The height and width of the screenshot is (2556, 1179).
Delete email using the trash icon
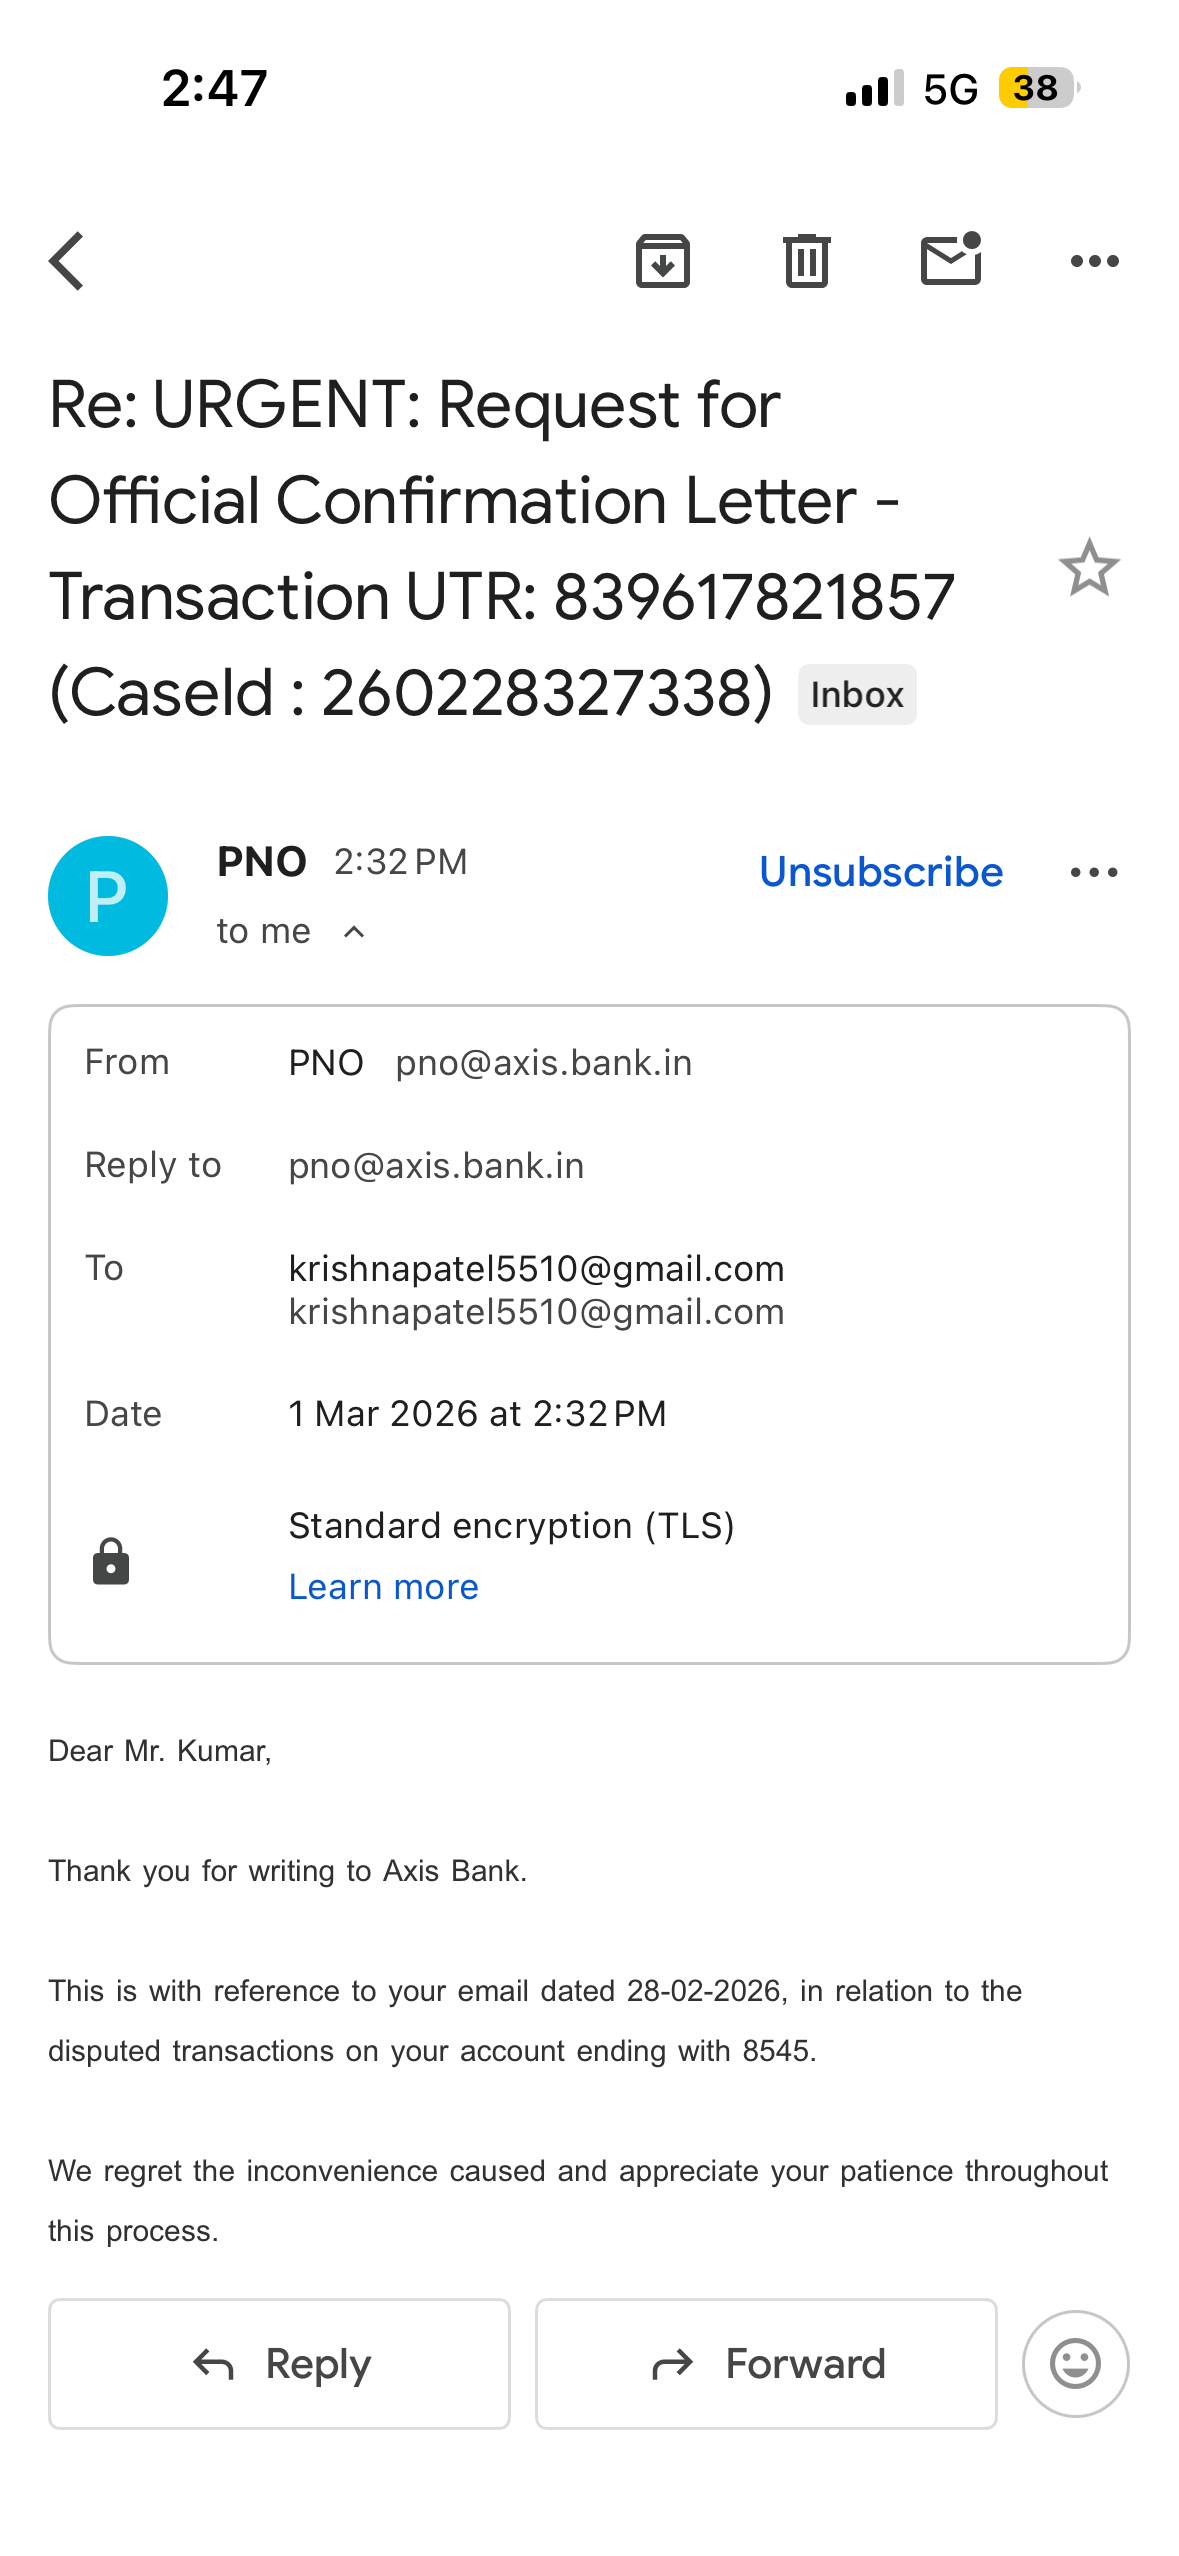[x=806, y=262]
